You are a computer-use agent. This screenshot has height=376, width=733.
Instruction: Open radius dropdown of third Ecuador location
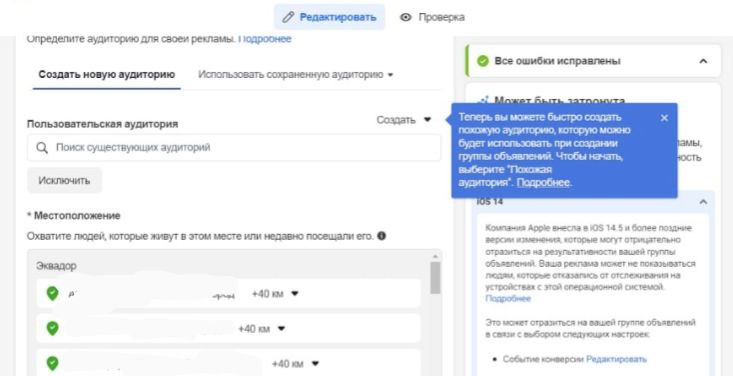[295, 363]
